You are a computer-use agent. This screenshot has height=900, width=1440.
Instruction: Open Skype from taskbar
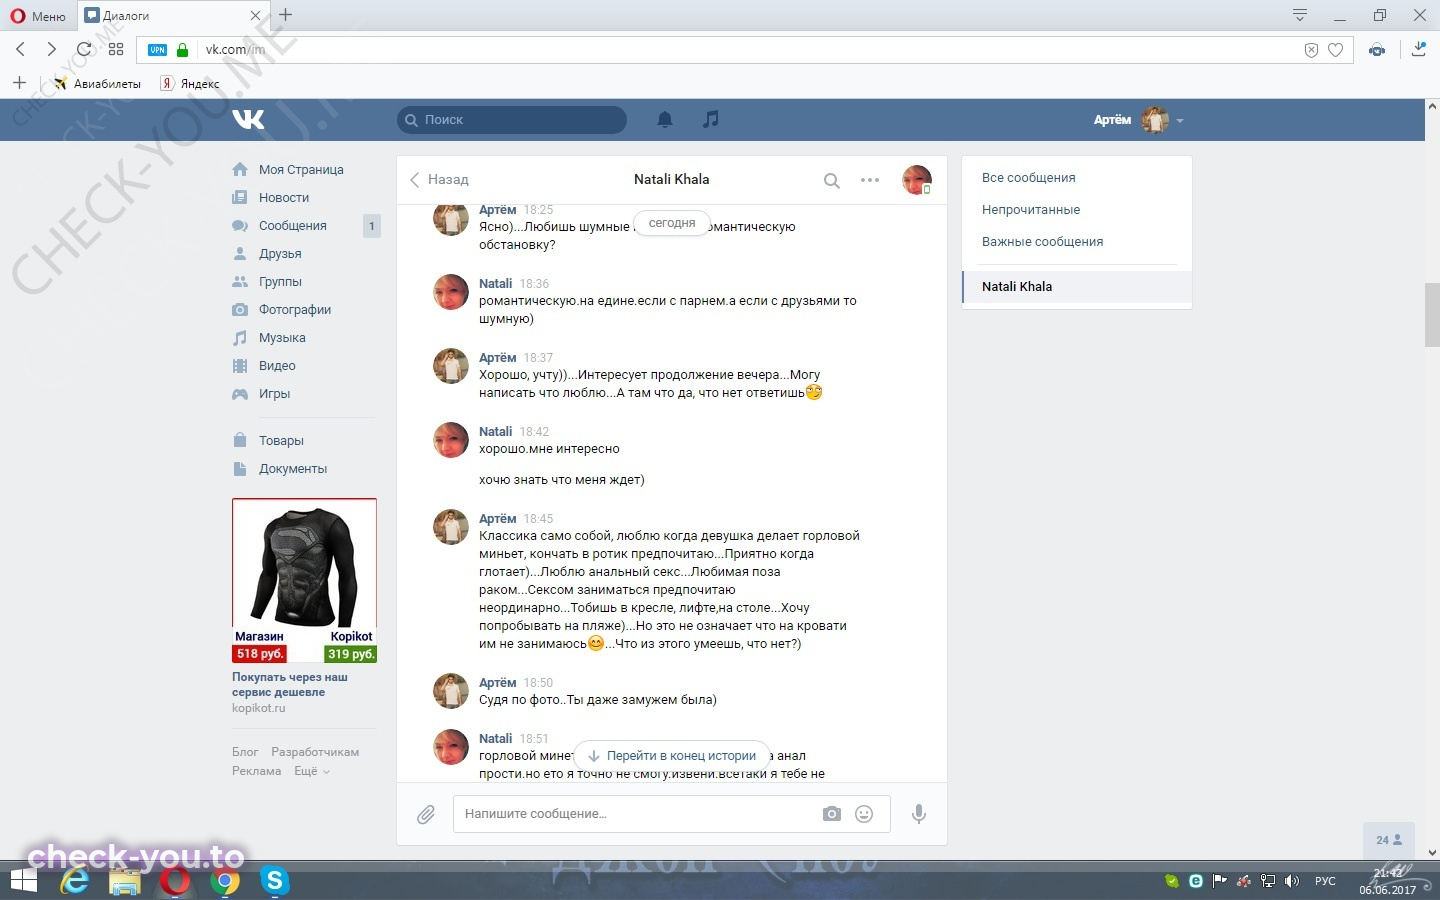274,881
